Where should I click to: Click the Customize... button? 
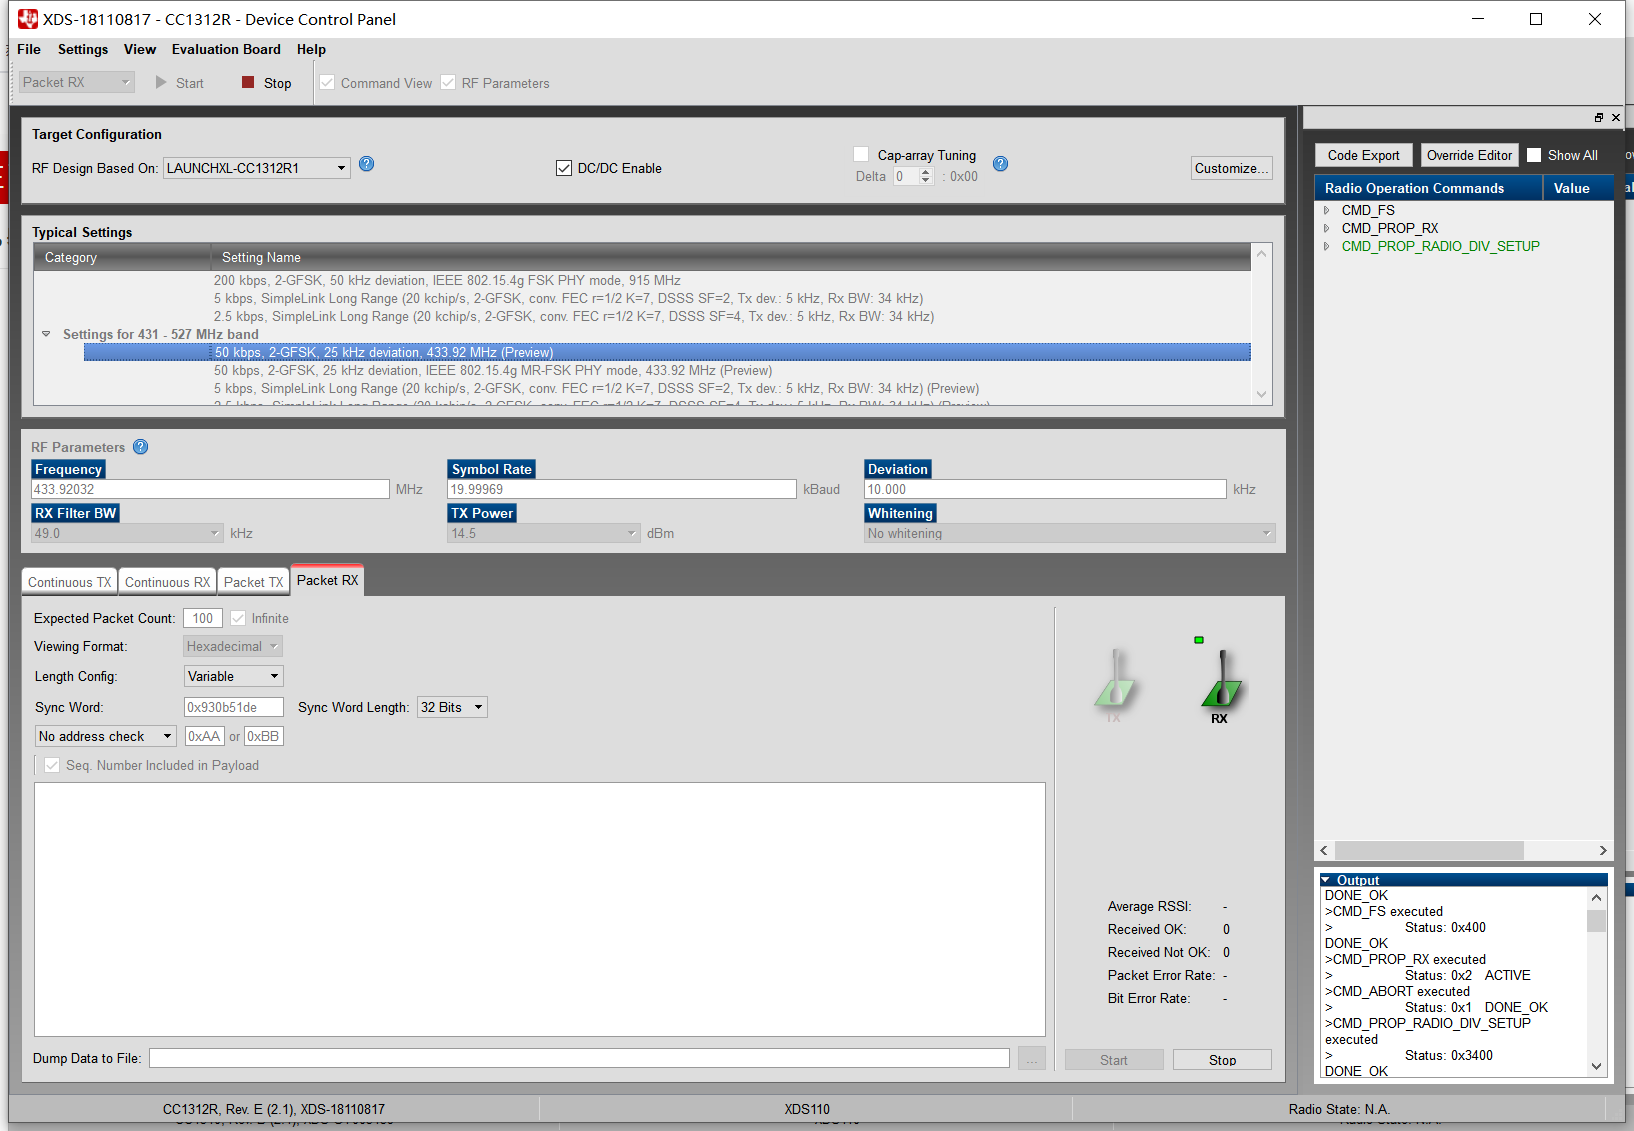1232,168
